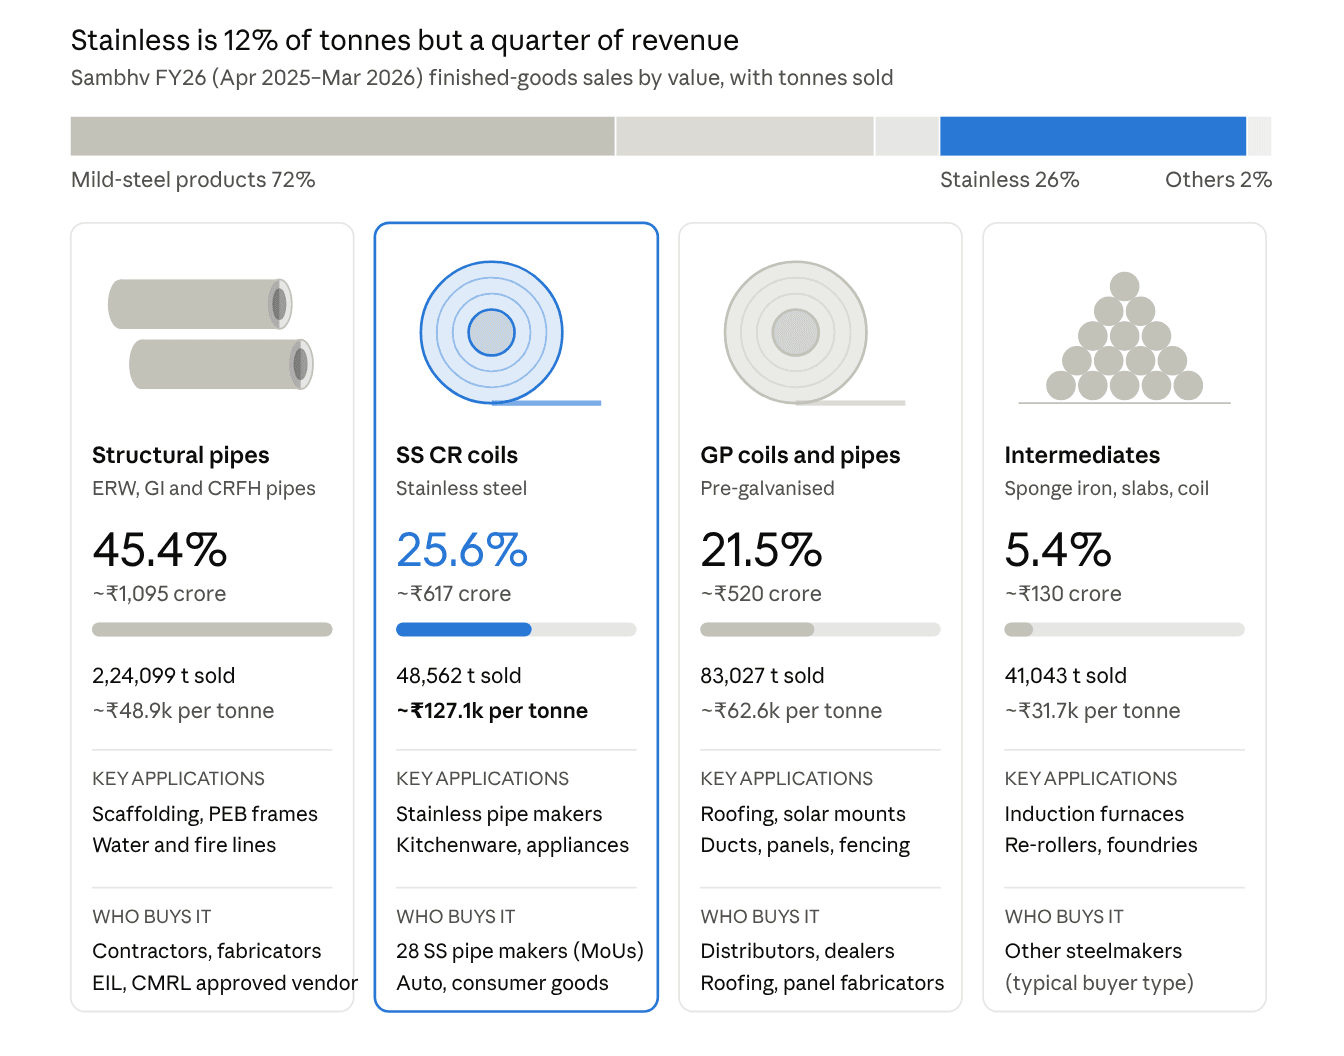Click '~₹62.6k per tonne' value
Image resolution: width=1344 pixels, height=1056 pixels.
point(791,711)
